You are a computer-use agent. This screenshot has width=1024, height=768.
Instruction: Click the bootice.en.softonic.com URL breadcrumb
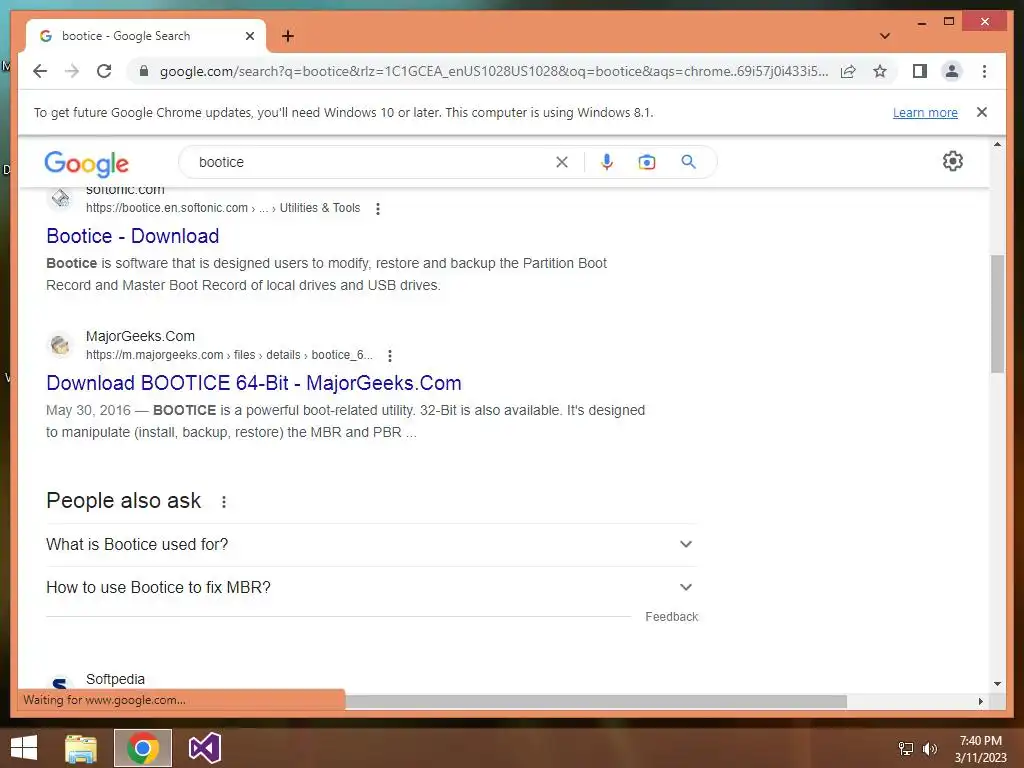pyautogui.click(x=223, y=208)
